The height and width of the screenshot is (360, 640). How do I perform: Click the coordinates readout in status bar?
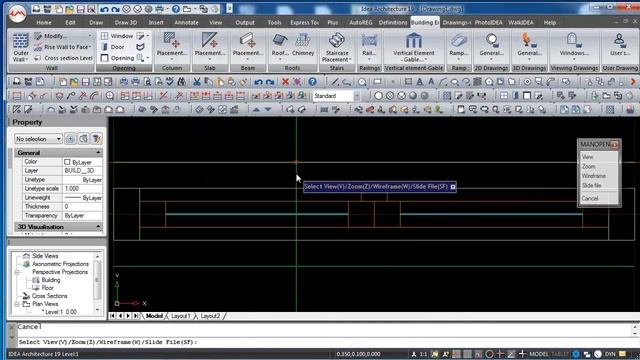[x=358, y=354]
